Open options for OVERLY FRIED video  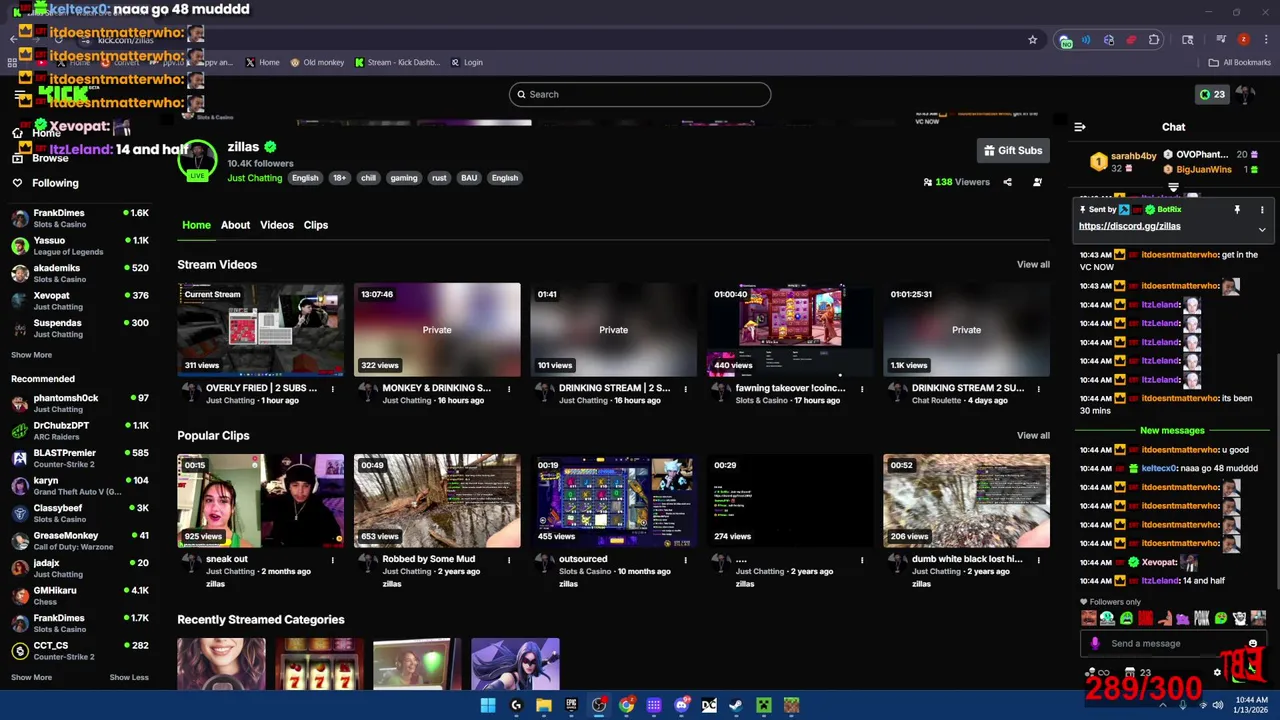click(x=332, y=389)
